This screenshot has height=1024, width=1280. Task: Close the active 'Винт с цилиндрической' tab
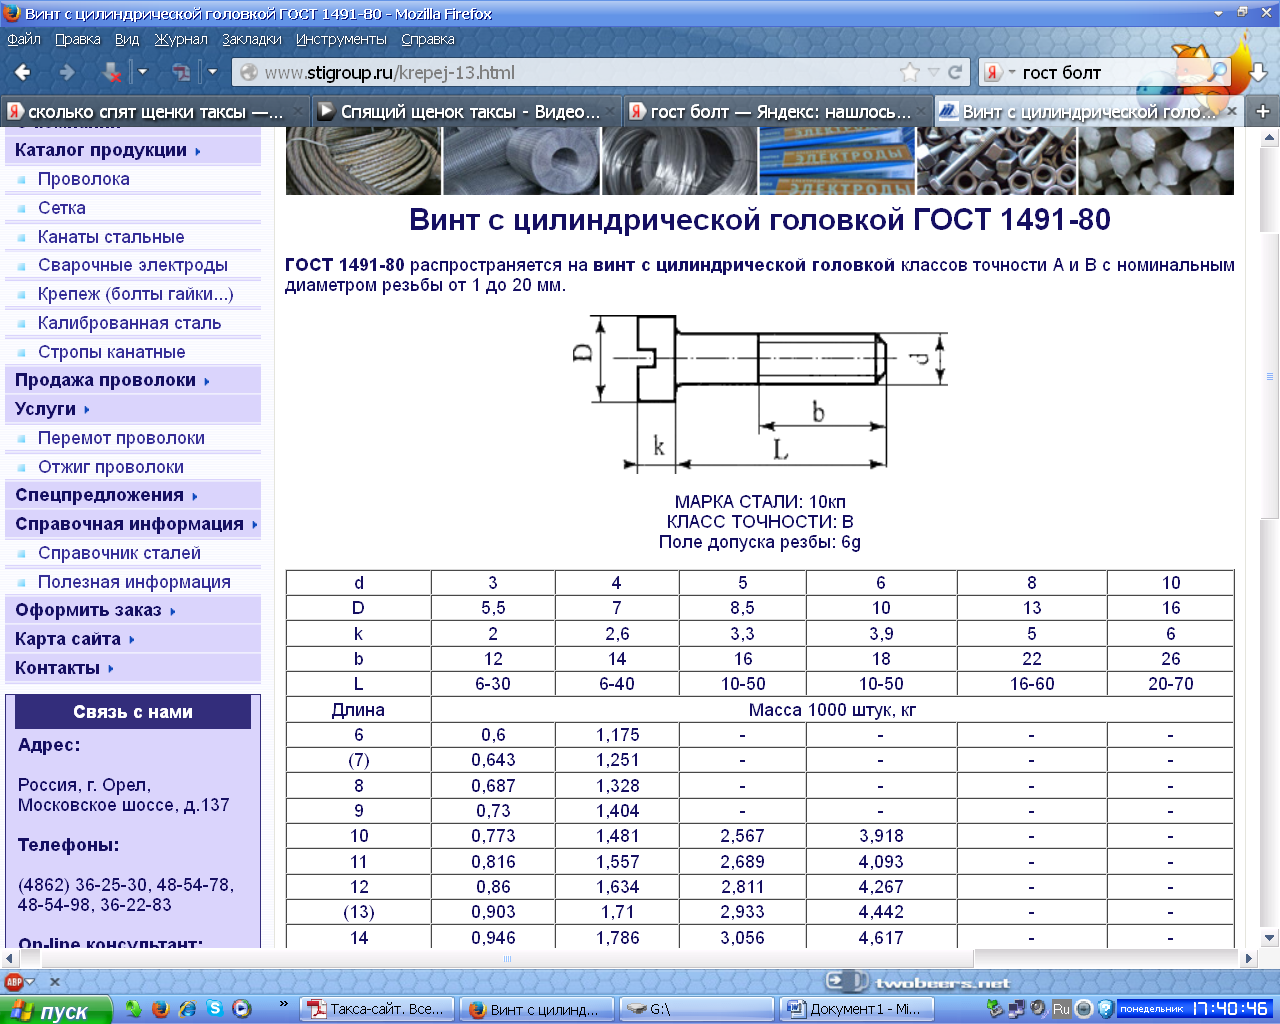click(1232, 111)
